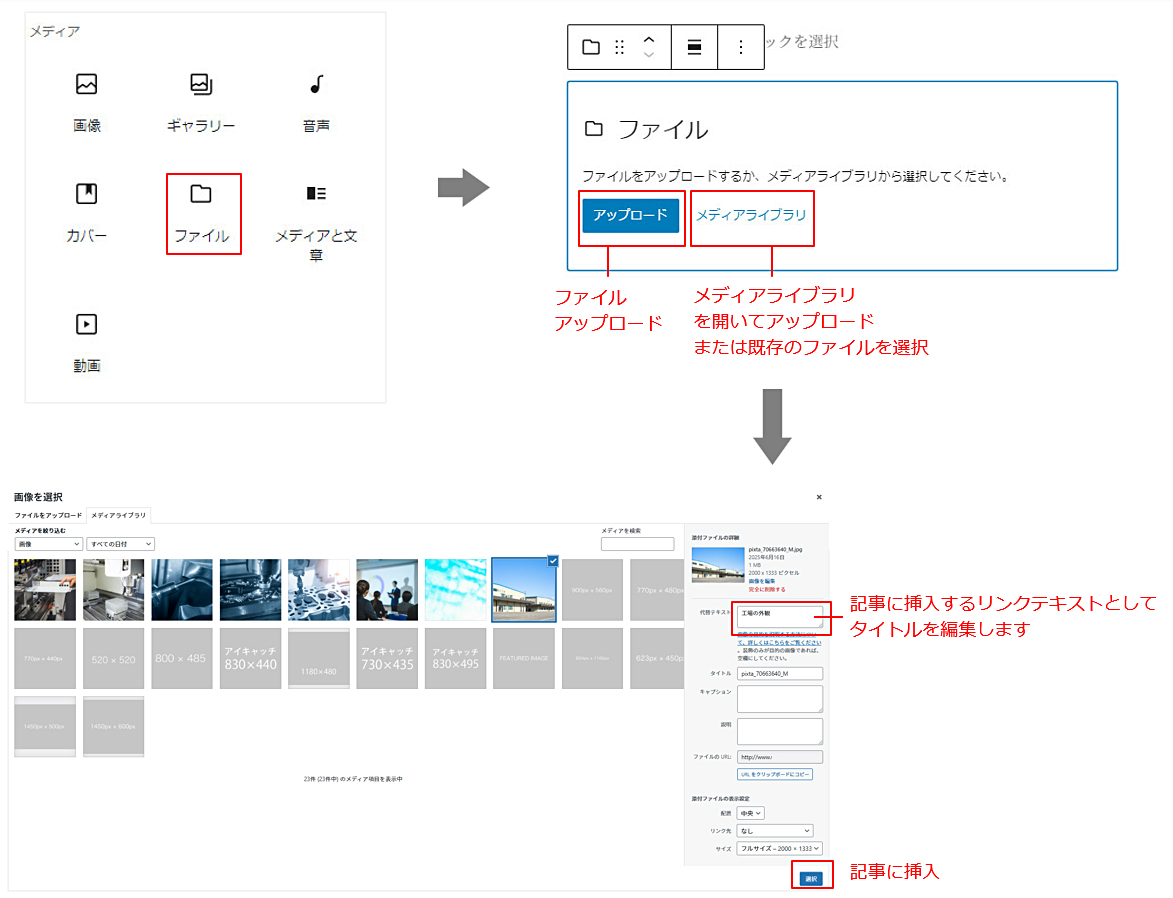Toggle the checkmark on selected warehouse thumbnail
This screenshot has width=1173, height=898.
coord(553,561)
